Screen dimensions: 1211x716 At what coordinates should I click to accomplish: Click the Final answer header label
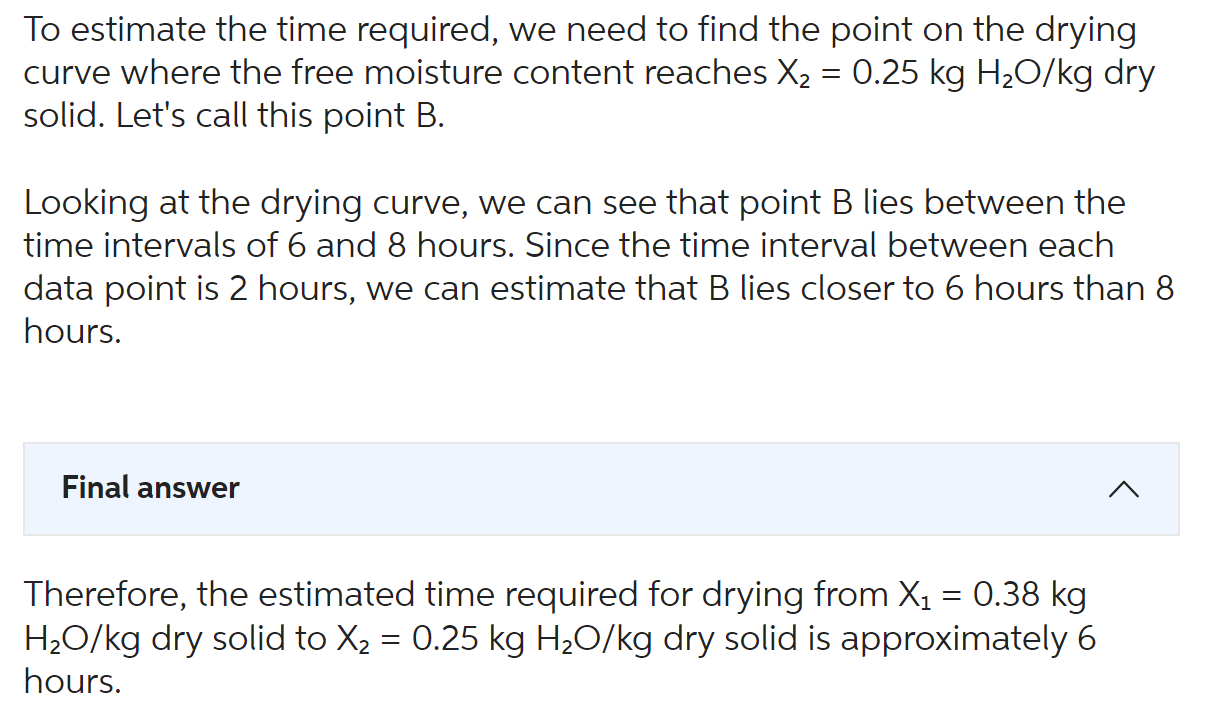[149, 489]
